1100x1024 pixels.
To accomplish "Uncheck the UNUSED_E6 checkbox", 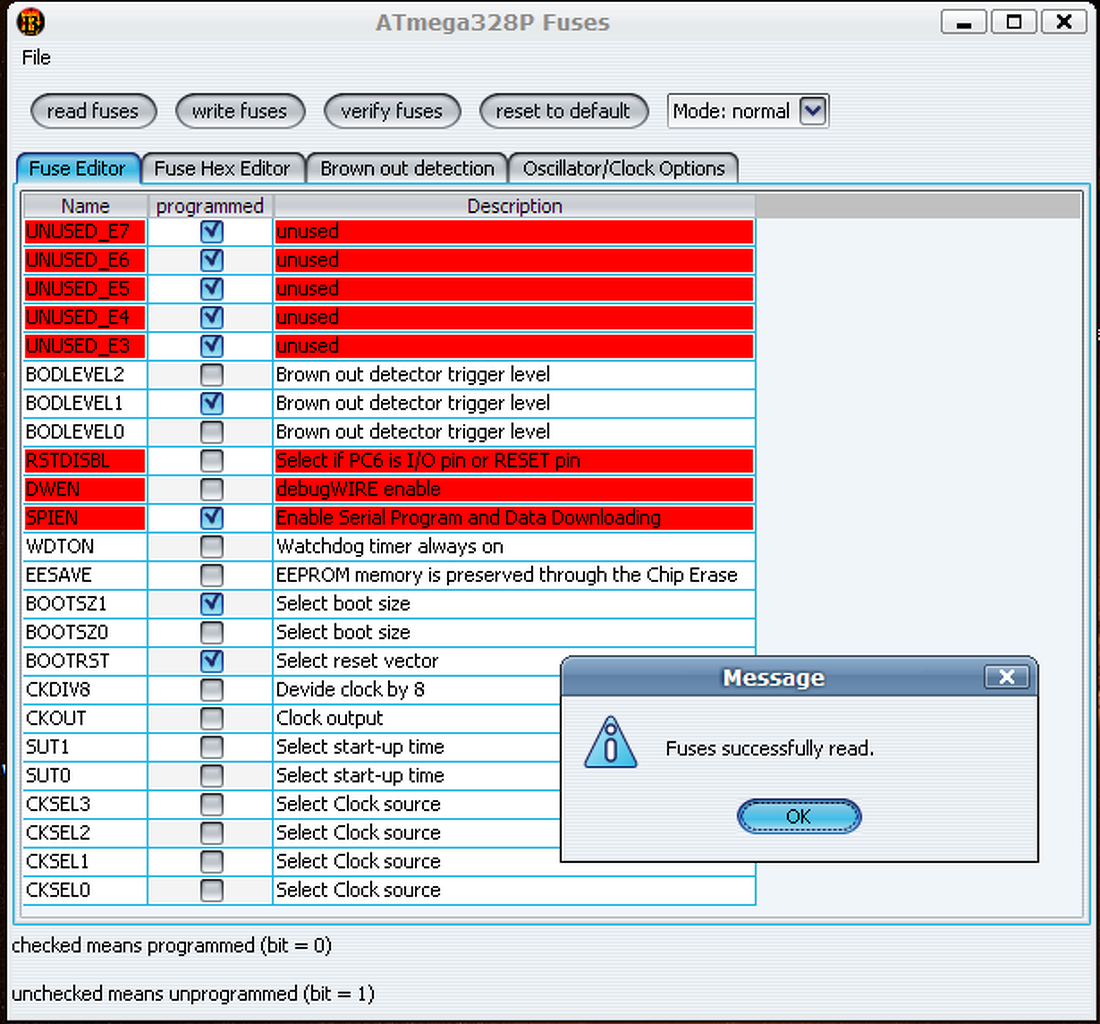I will [x=211, y=260].
